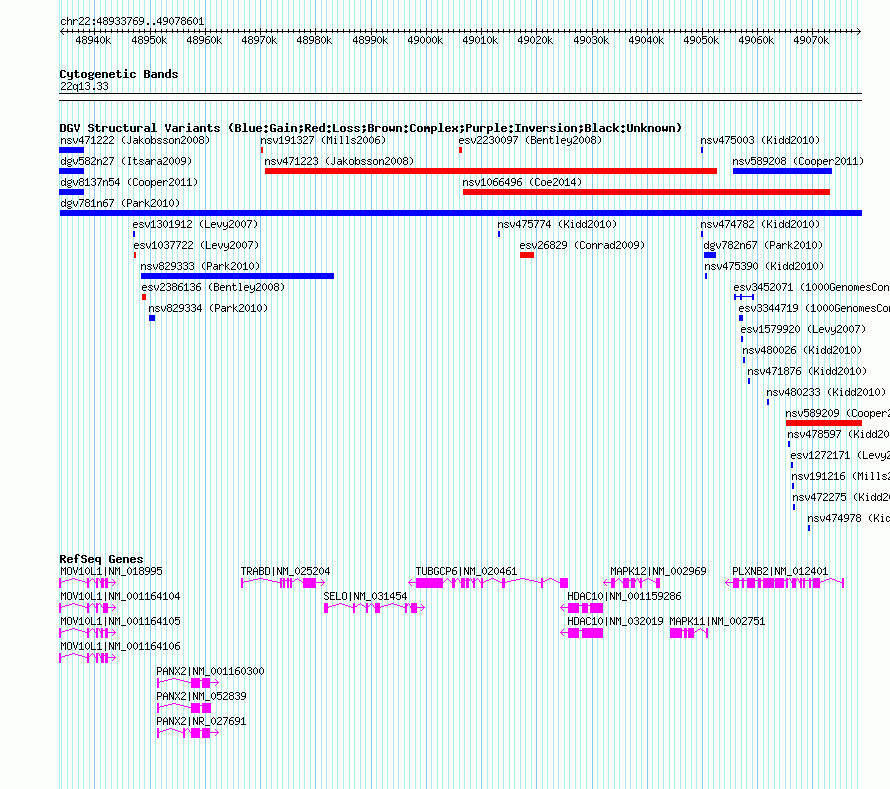Click the PANX2|NR_027691 gene model
890x789 pixels.
[x=188, y=733]
